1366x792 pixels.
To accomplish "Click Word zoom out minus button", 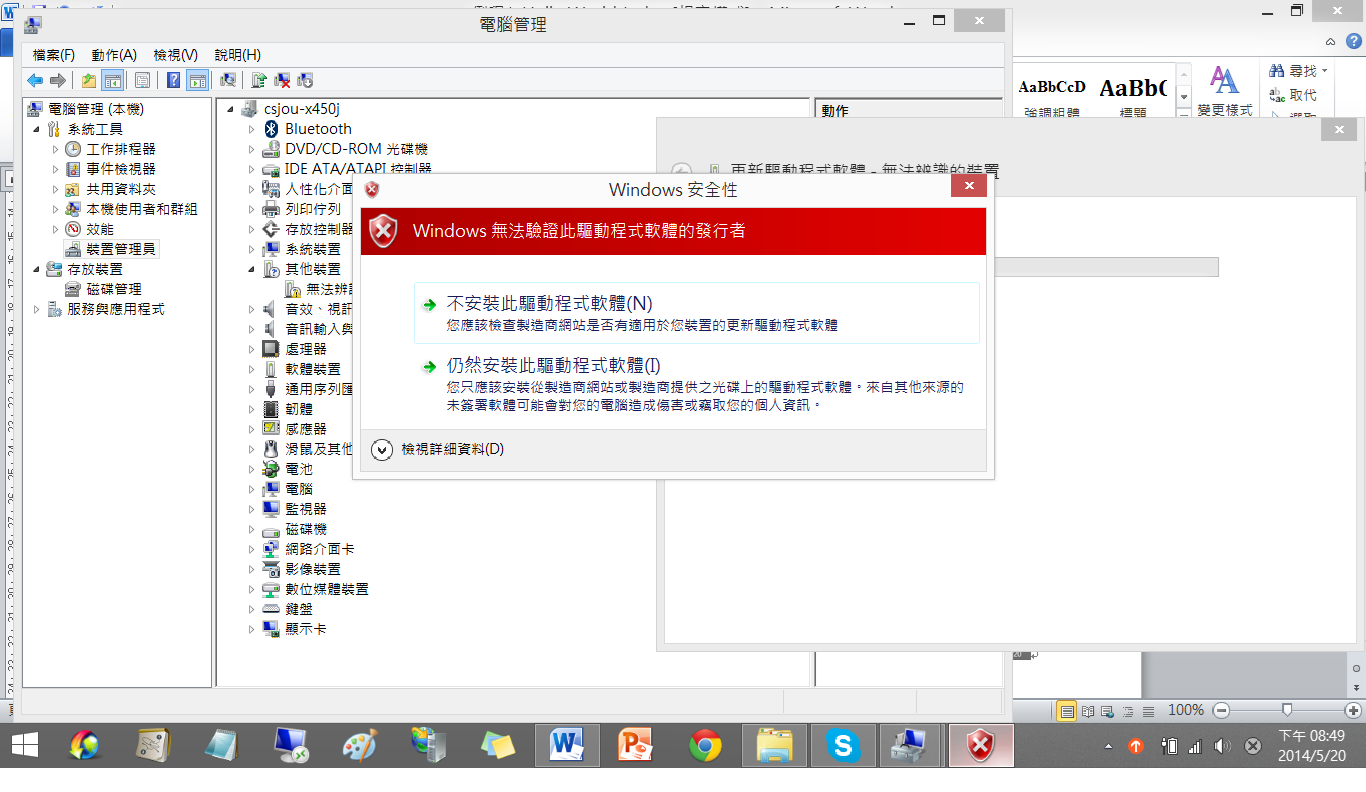I will (1221, 710).
